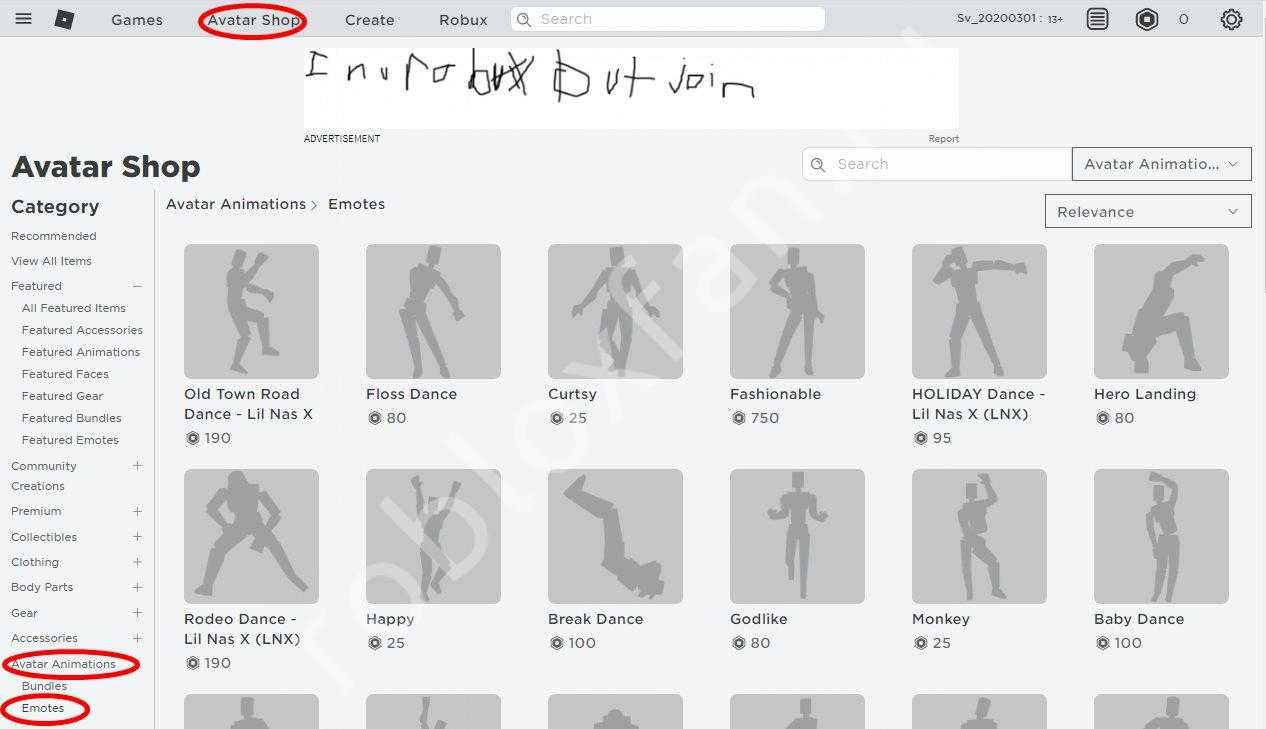Select Featured Bundles

pyautogui.click(x=72, y=418)
